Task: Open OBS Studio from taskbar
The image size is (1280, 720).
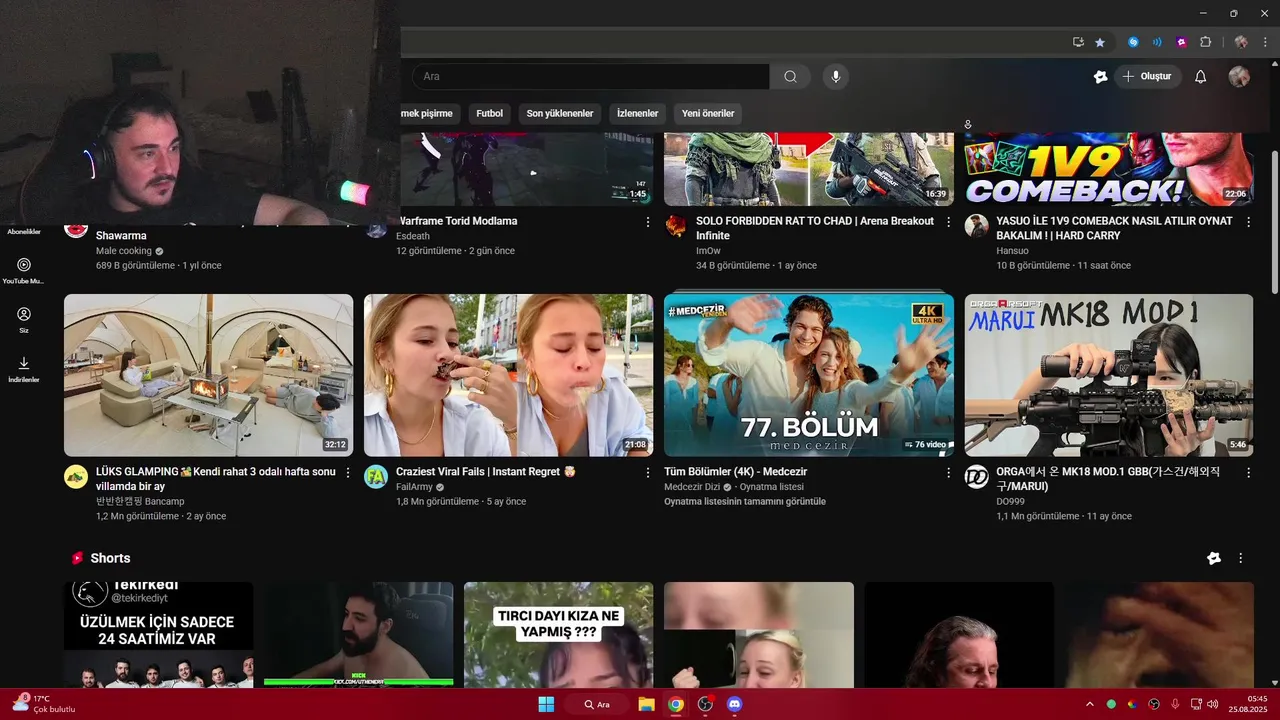Action: [705, 704]
